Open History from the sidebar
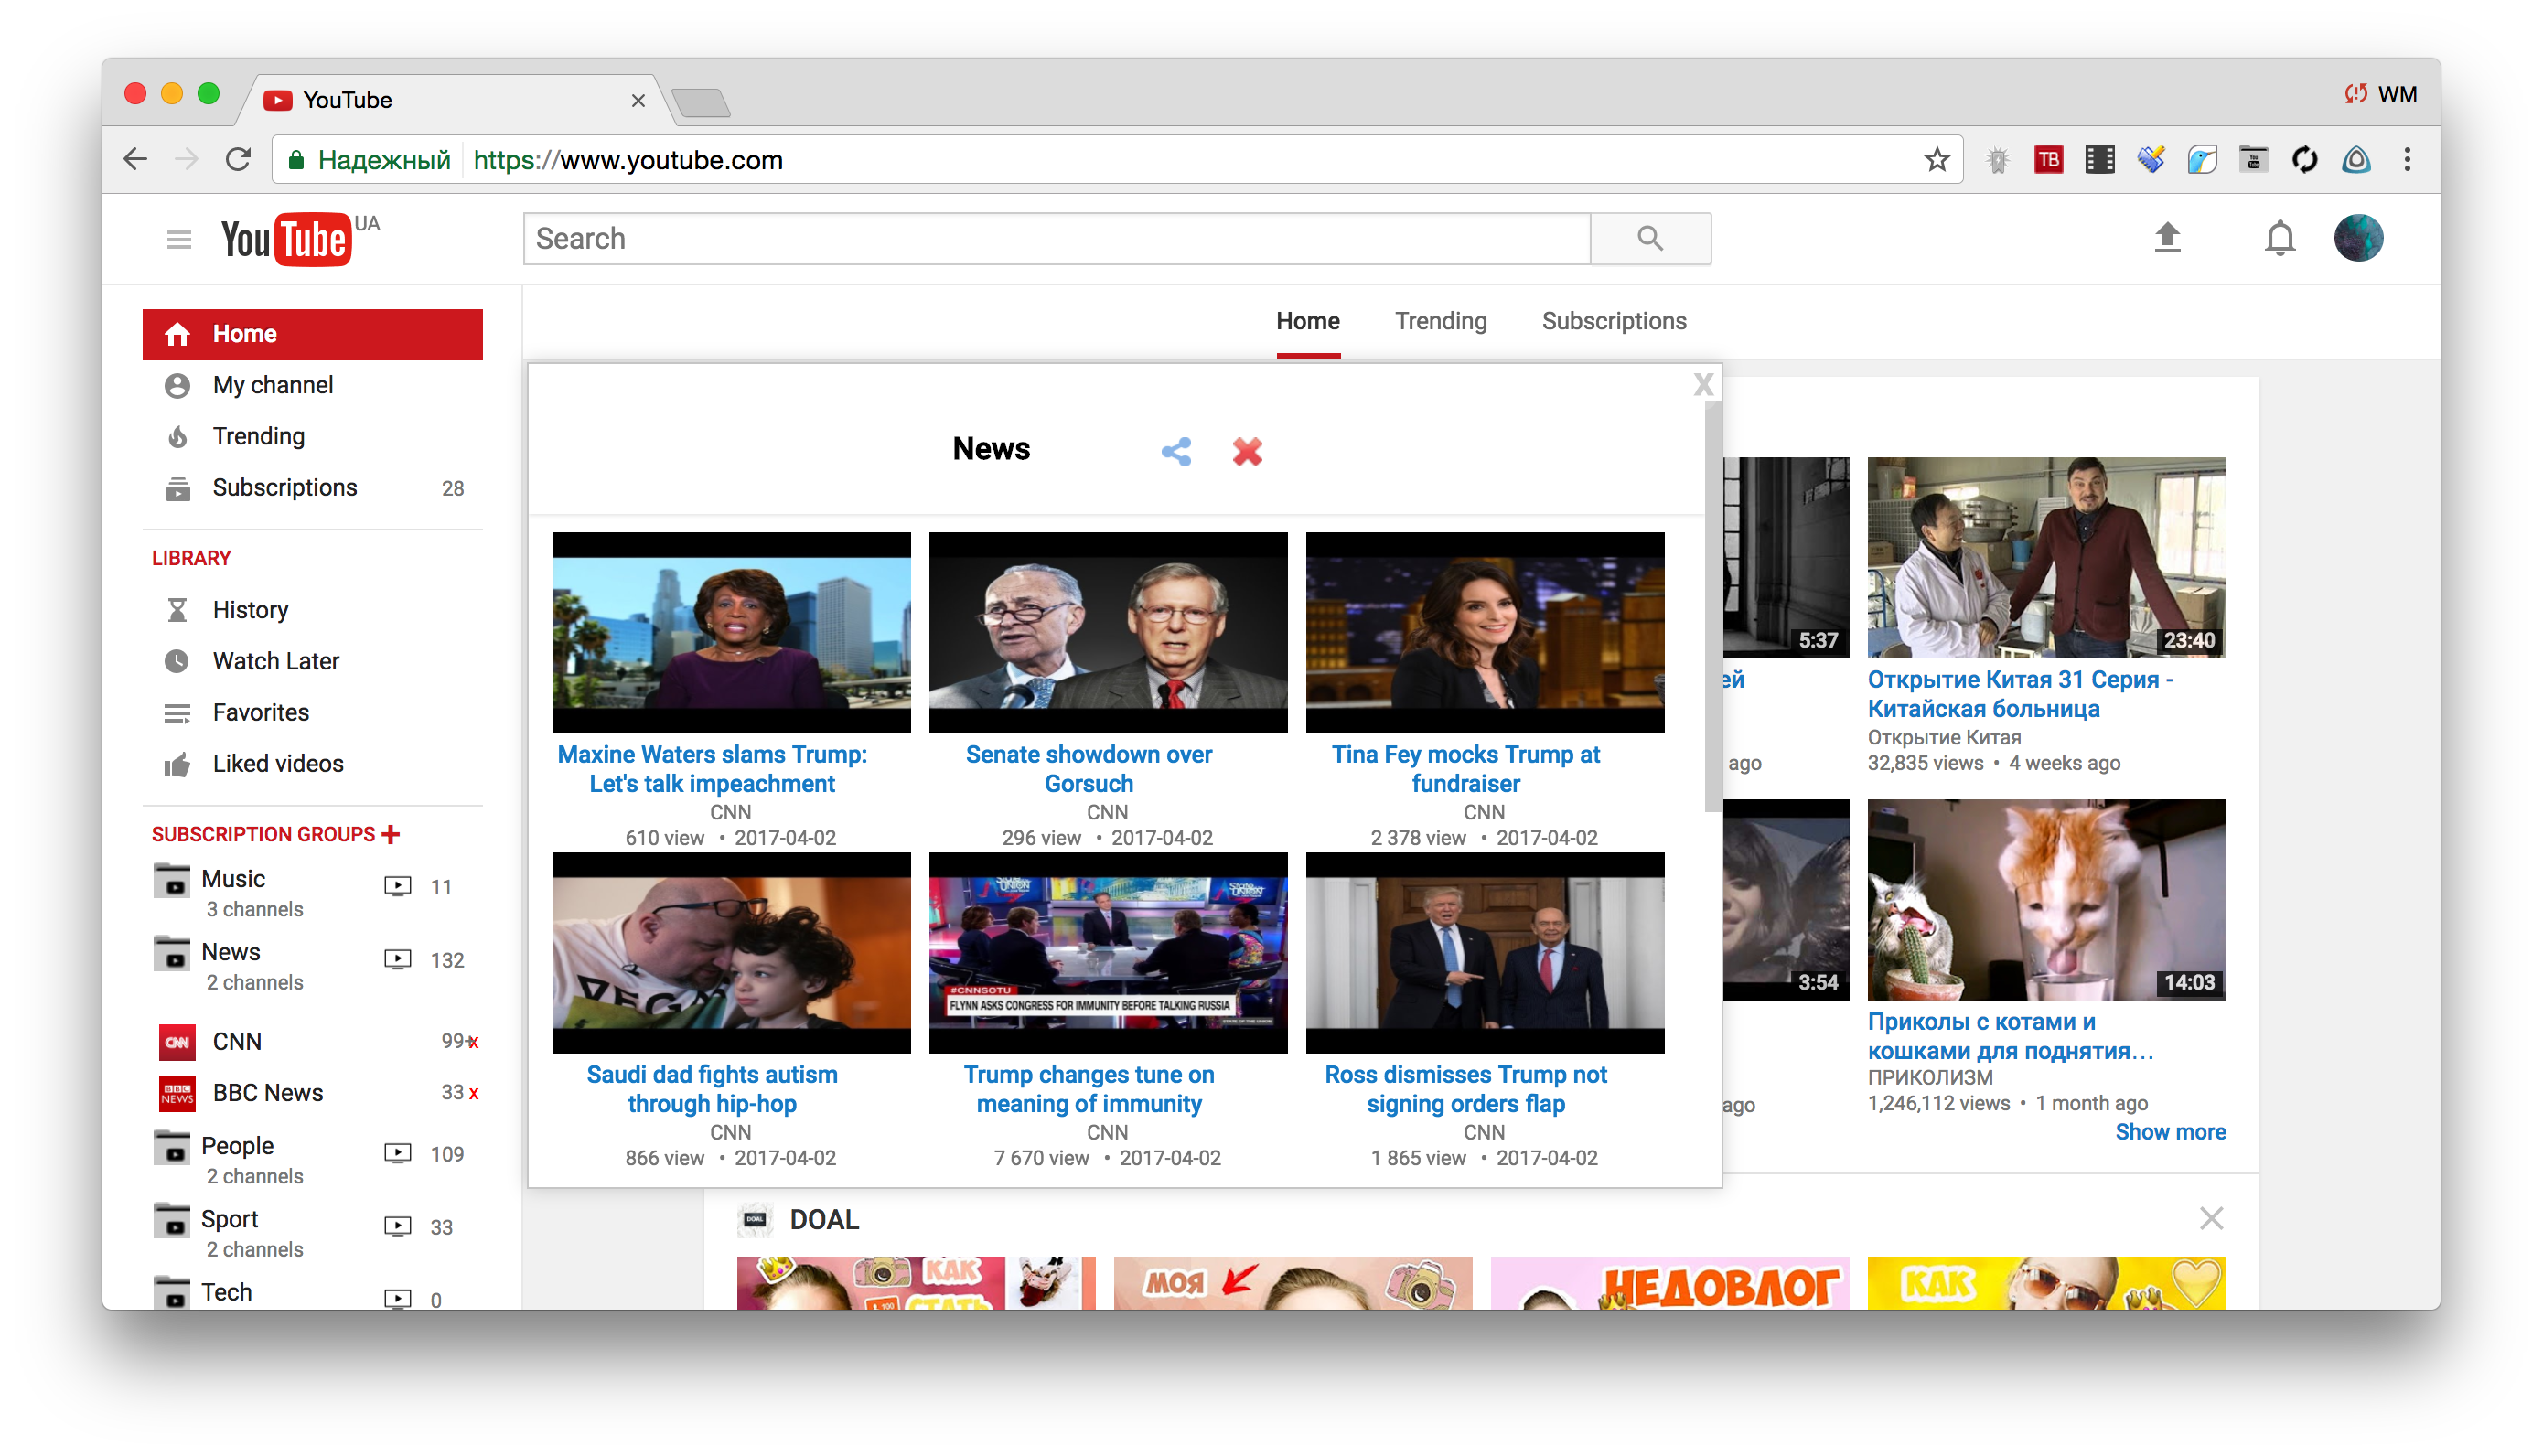The width and height of the screenshot is (2543, 1456). [251, 610]
